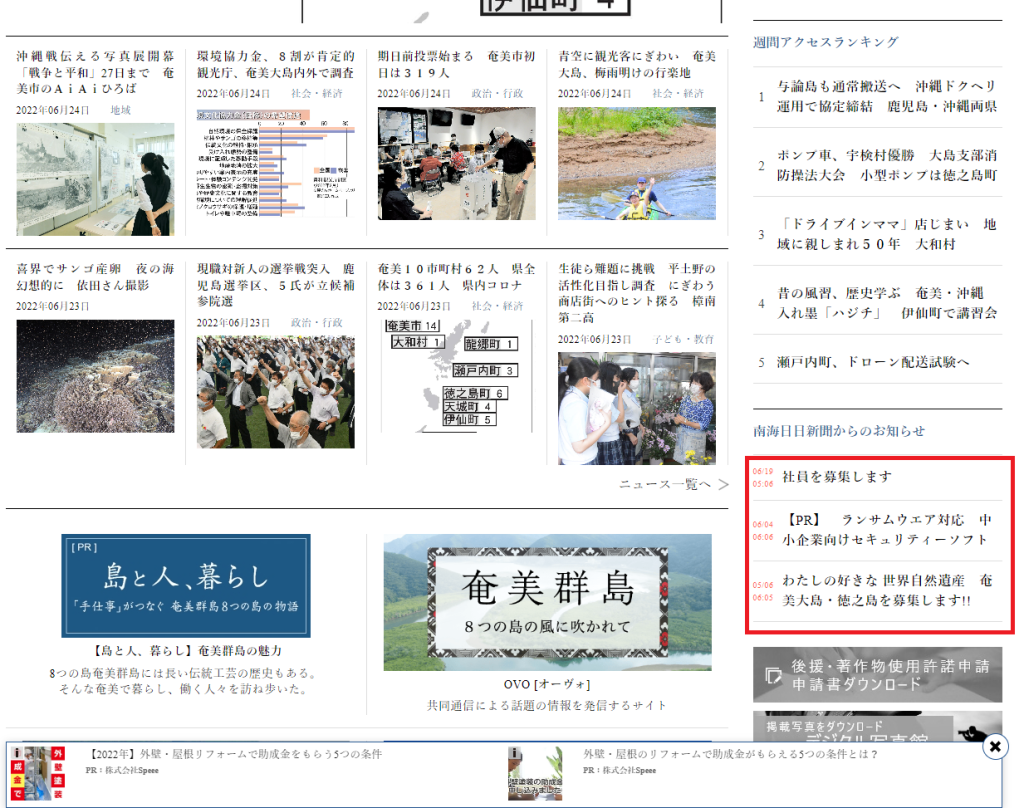Open ranking item ポンプ車、宇検村優勝
Viewport: 1024px width, 808px height.
click(x=887, y=165)
